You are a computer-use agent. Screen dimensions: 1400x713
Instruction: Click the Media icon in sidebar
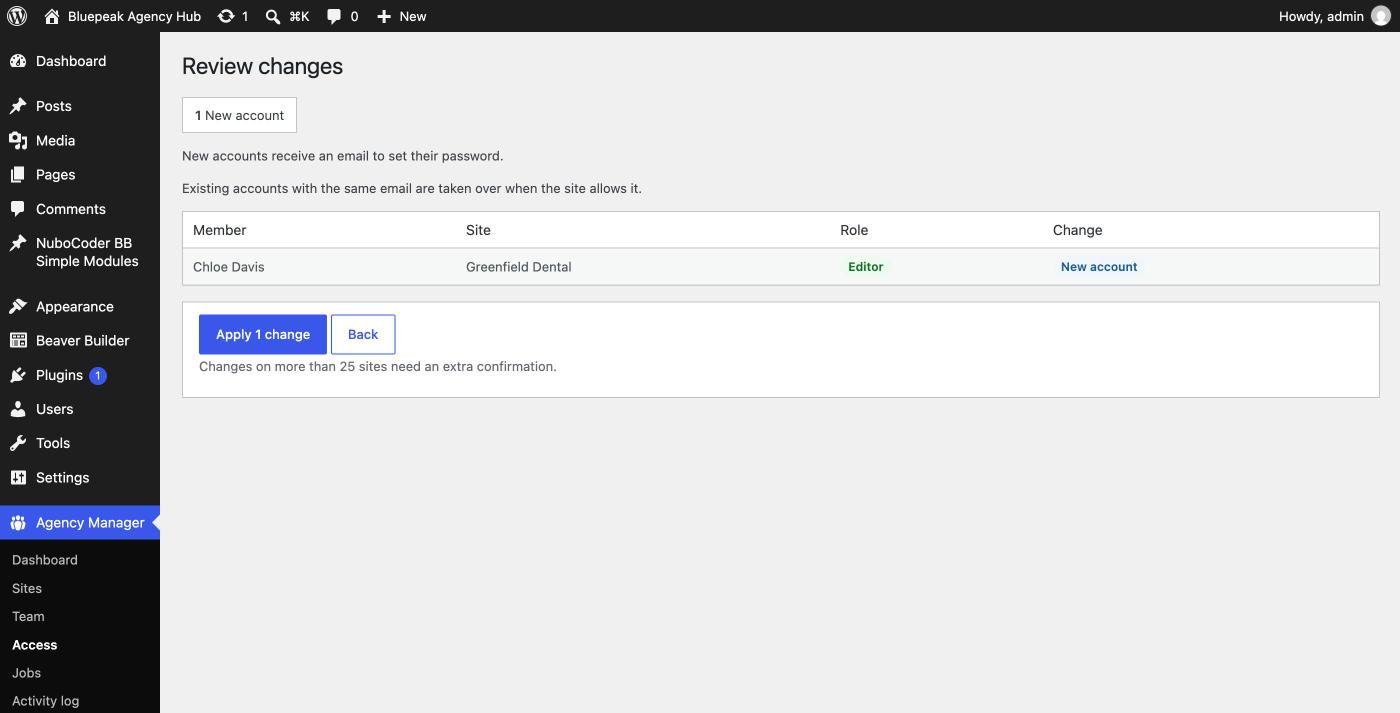pyautogui.click(x=18, y=141)
